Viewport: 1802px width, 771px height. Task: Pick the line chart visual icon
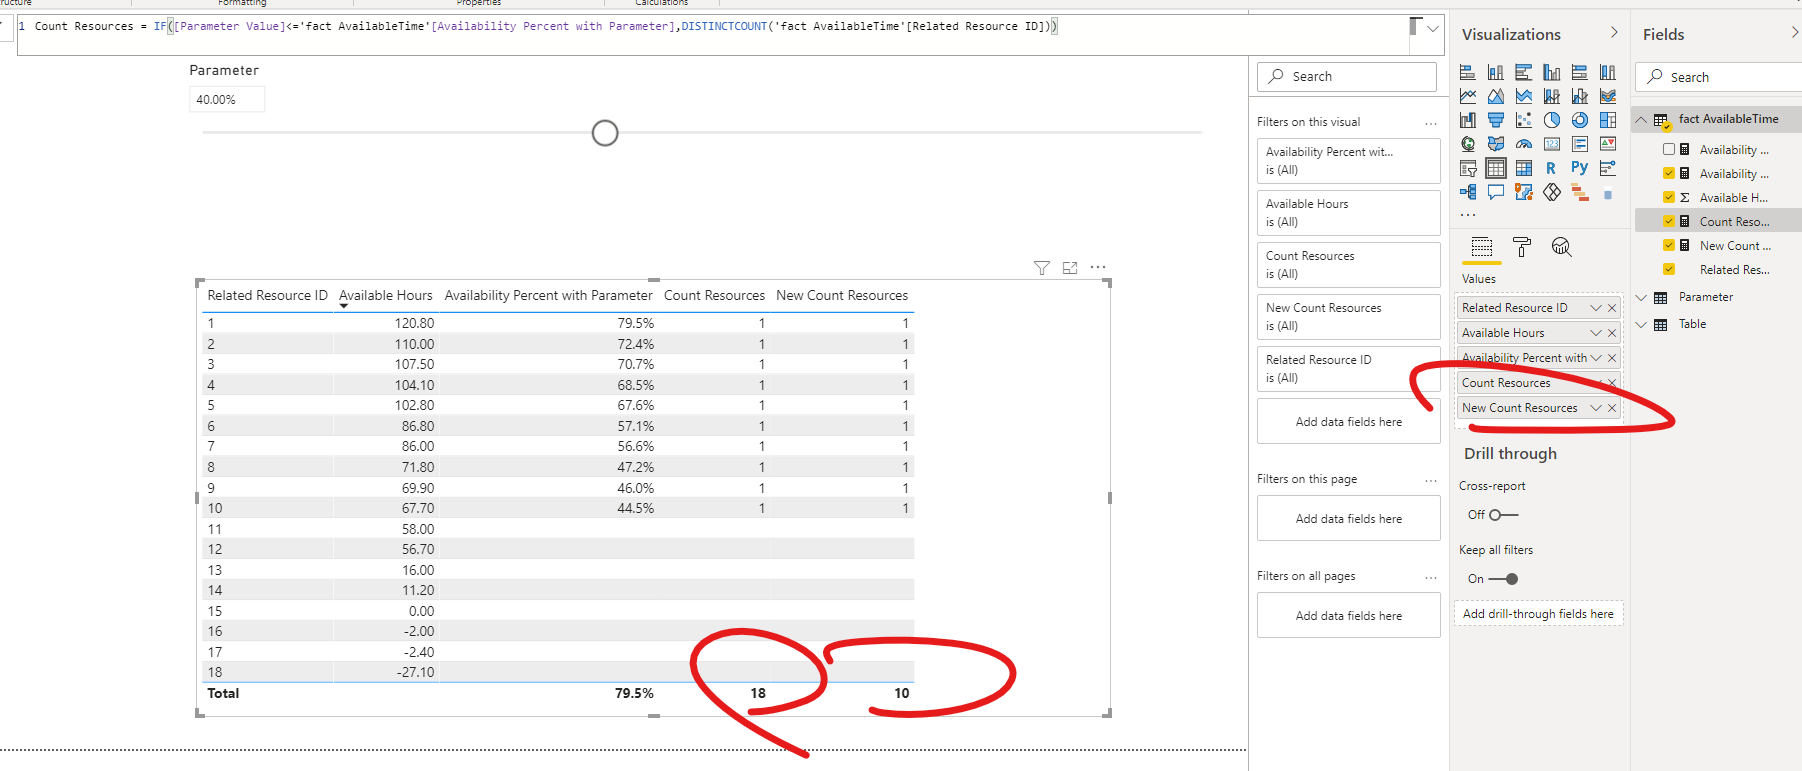[x=1468, y=96]
